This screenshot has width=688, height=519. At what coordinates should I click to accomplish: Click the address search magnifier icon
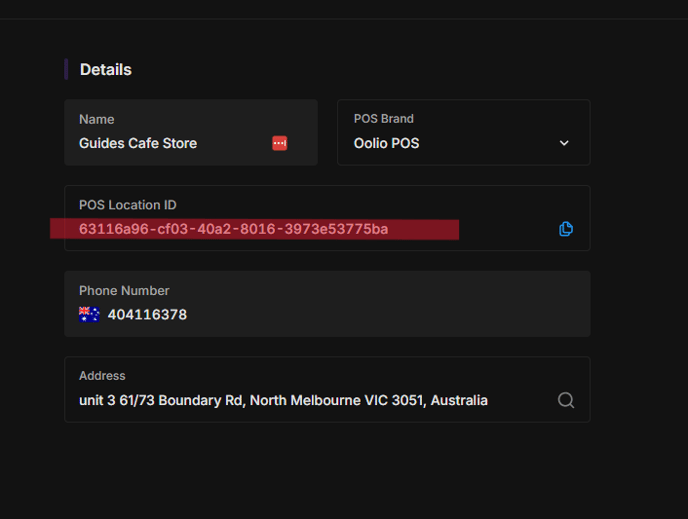[566, 400]
